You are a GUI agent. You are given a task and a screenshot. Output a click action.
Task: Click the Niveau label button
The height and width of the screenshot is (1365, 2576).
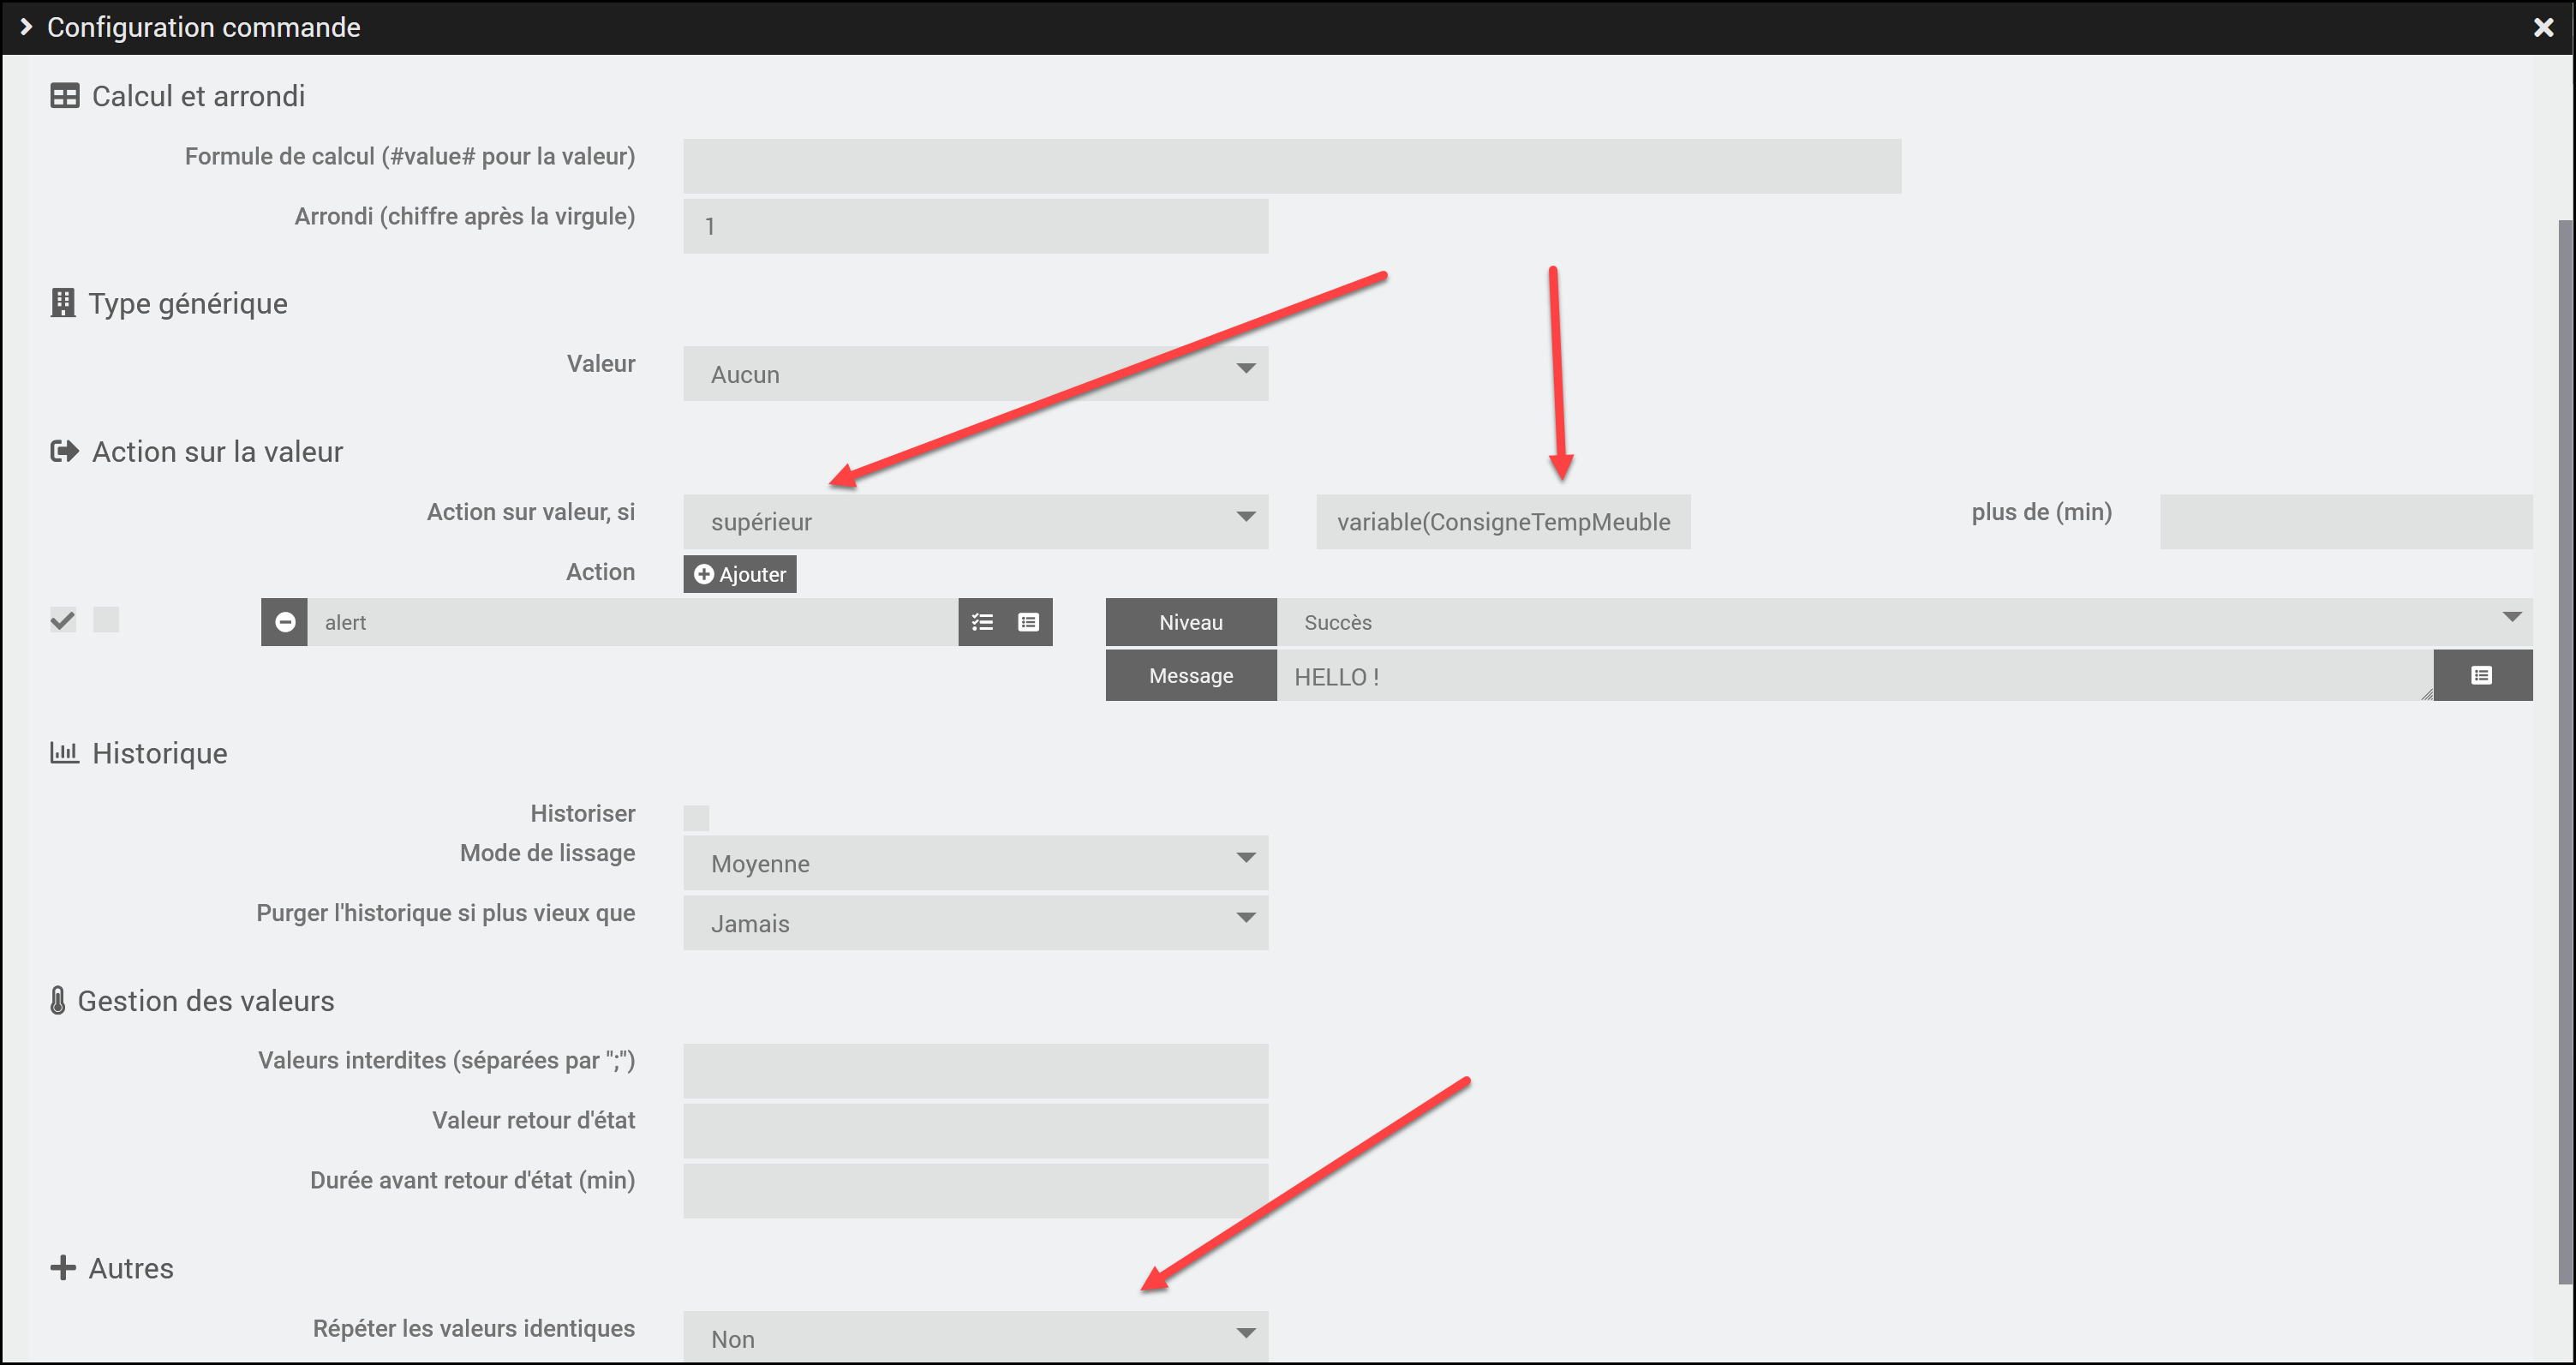pyautogui.click(x=1190, y=622)
